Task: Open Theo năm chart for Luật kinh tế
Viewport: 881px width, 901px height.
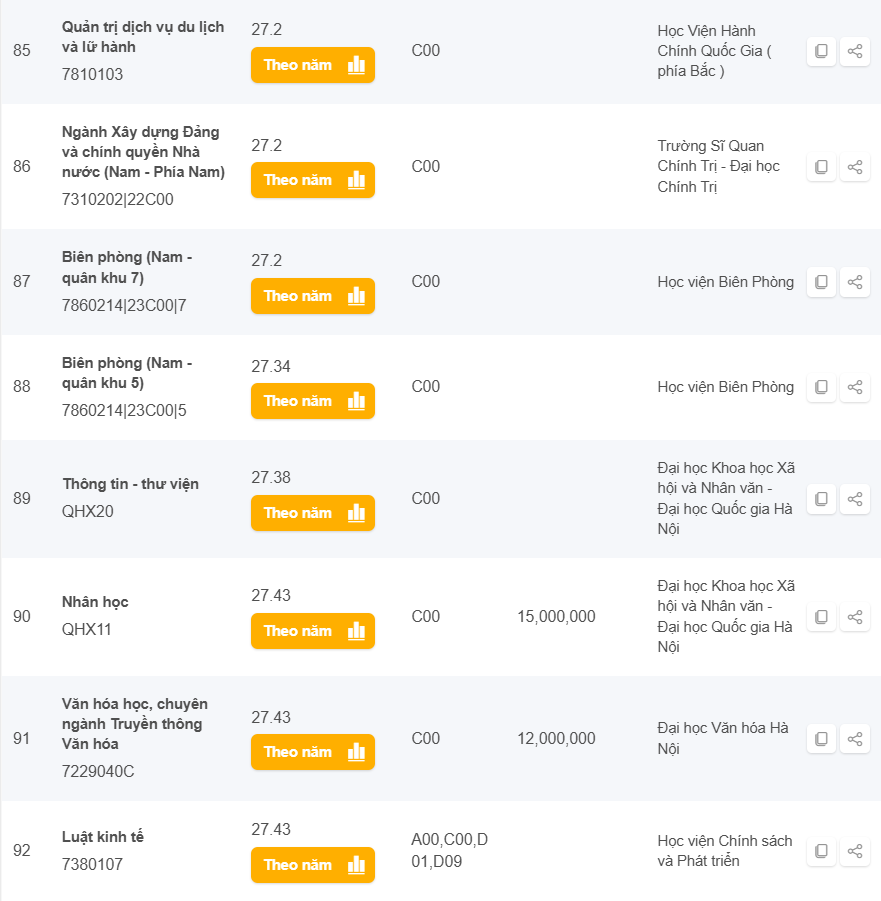Action: [x=312, y=865]
